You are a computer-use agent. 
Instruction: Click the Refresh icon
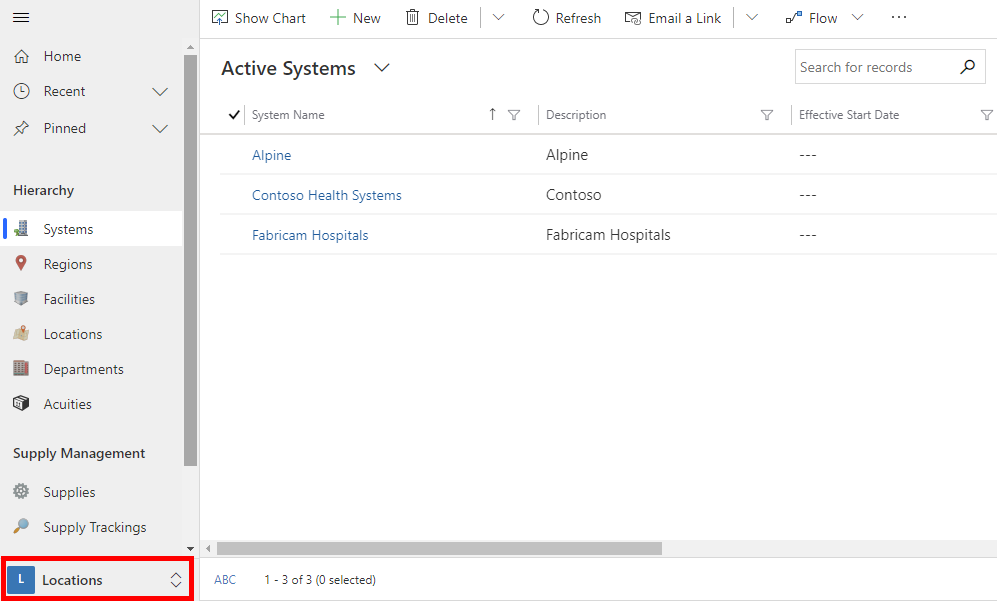coord(540,18)
